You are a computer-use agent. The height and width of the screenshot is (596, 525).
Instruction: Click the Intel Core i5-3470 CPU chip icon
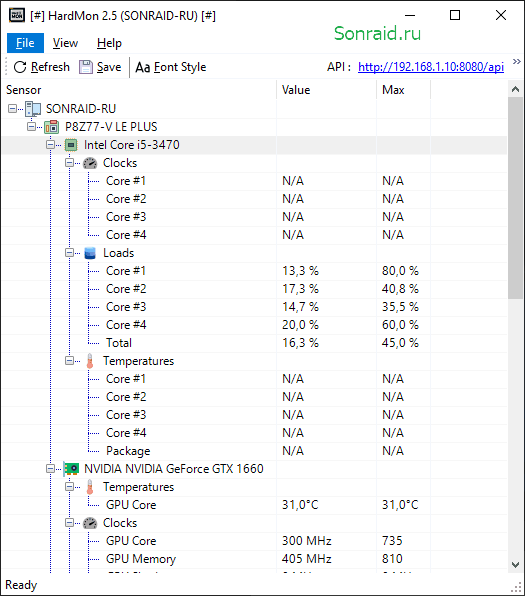click(71, 145)
